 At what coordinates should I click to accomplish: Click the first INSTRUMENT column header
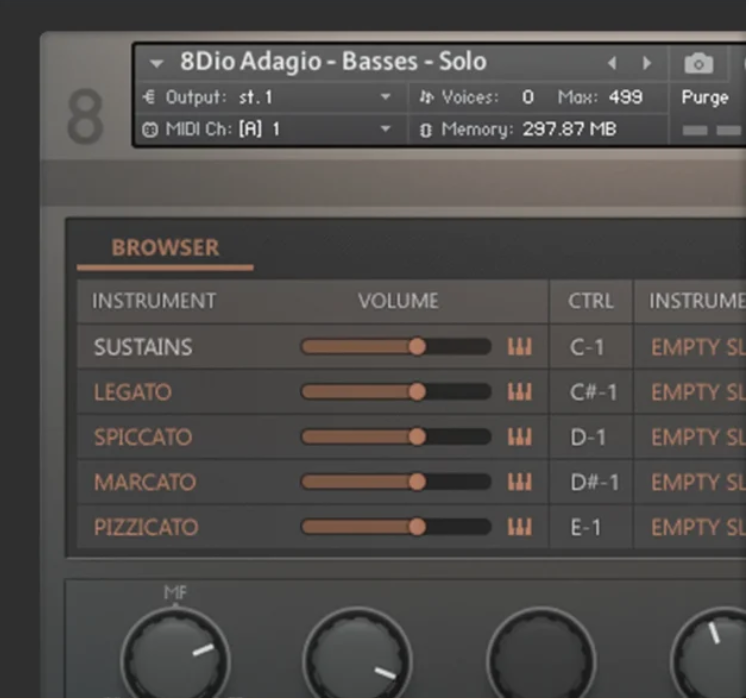coord(154,301)
